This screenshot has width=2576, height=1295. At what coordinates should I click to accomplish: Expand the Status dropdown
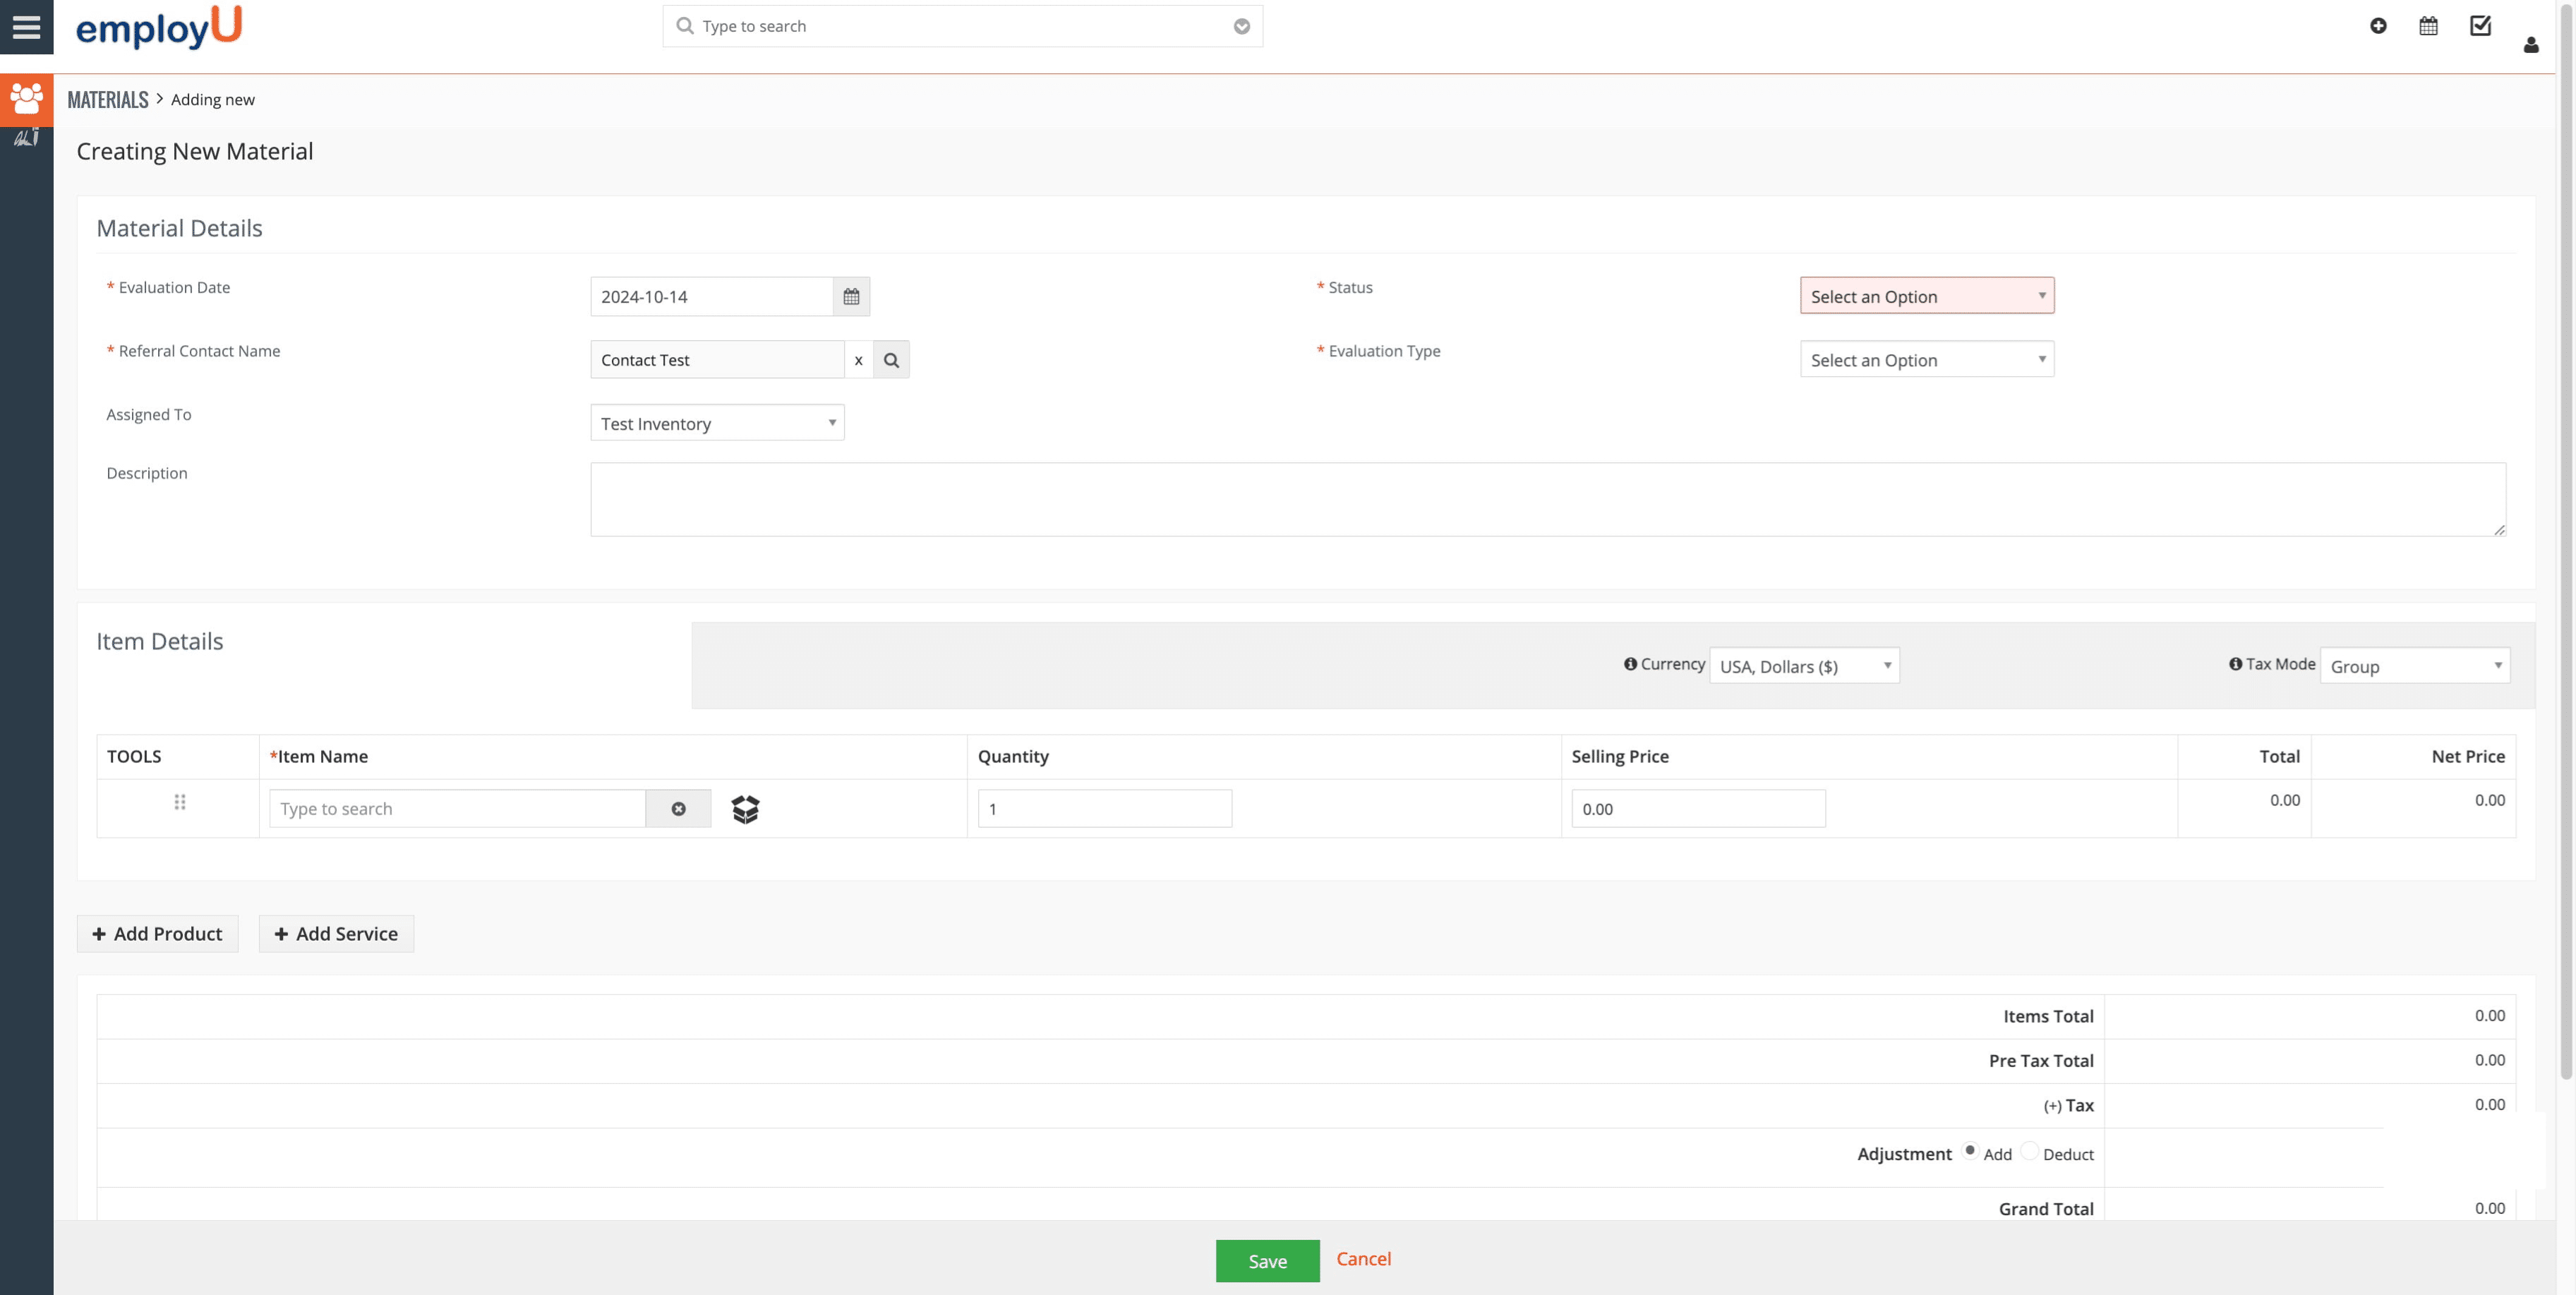[1926, 296]
